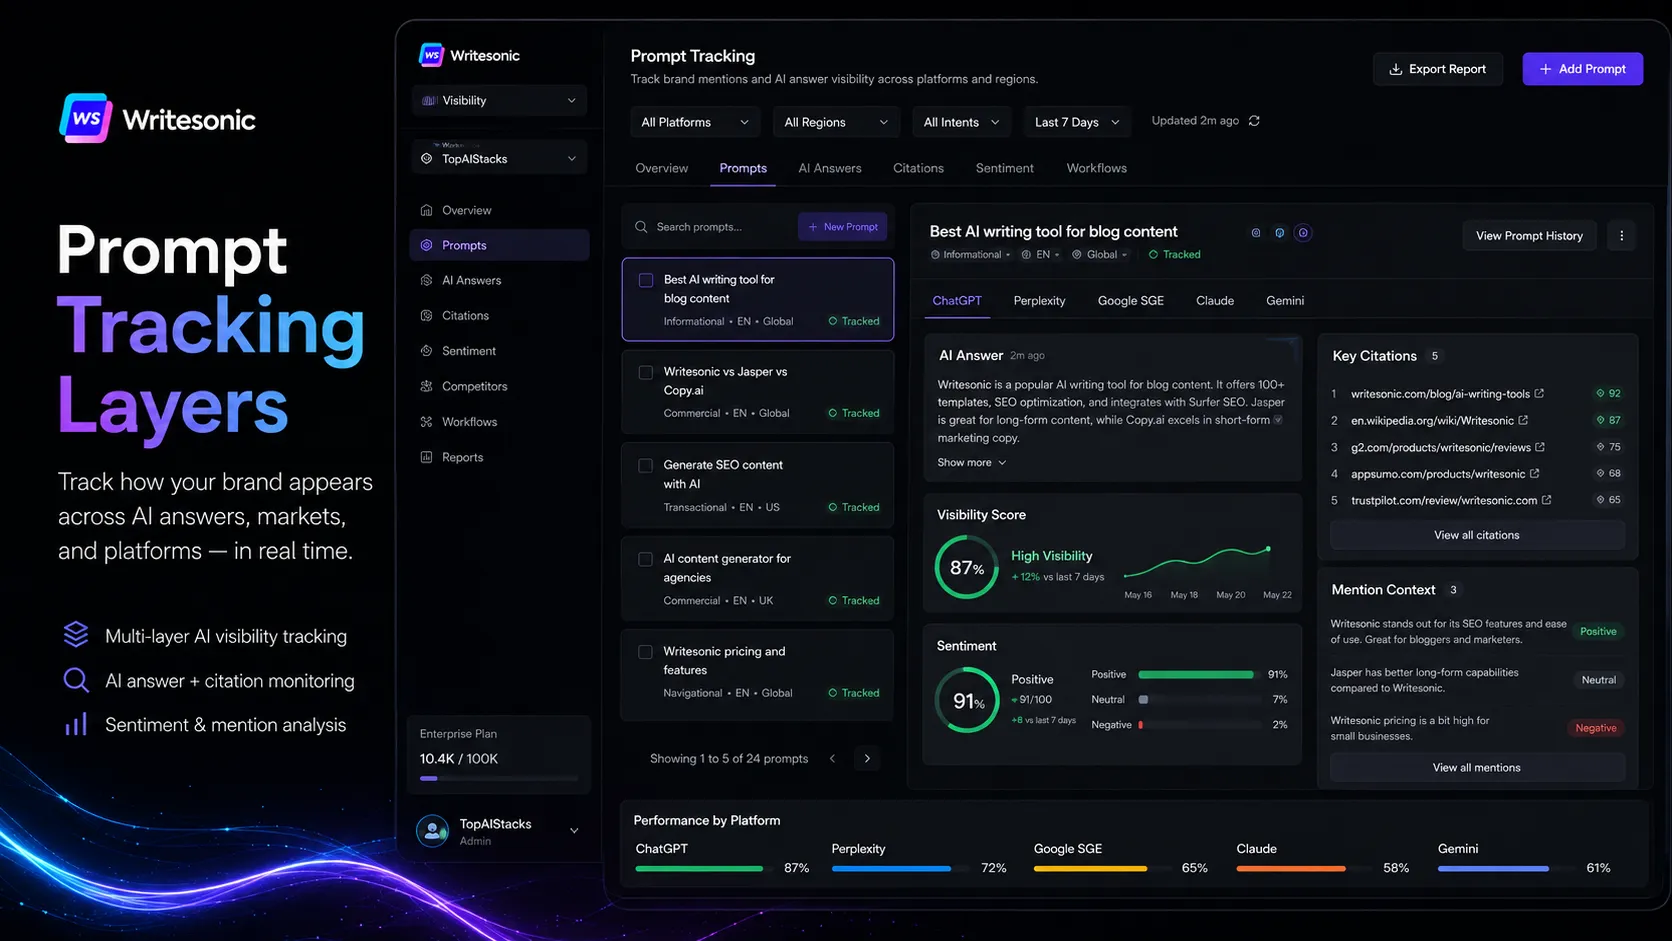Click the TopAIStacks user avatar
This screenshot has height=941, width=1672.
coord(432,831)
